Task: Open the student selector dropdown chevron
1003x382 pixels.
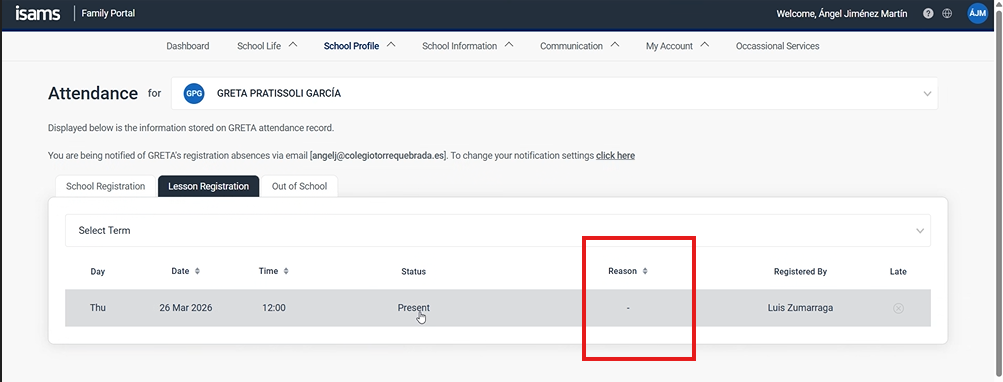Action: (927, 93)
